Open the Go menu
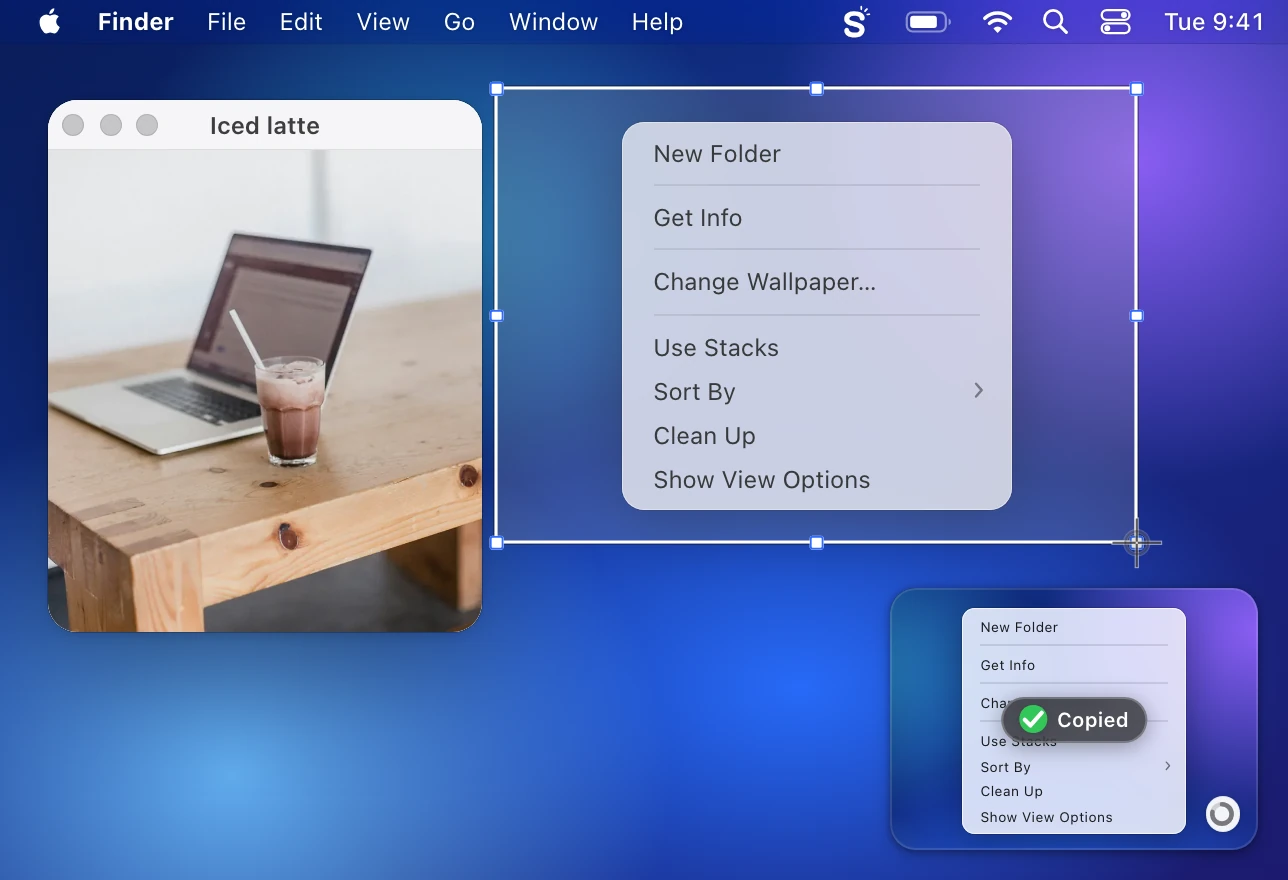The height and width of the screenshot is (880, 1288). tap(459, 22)
